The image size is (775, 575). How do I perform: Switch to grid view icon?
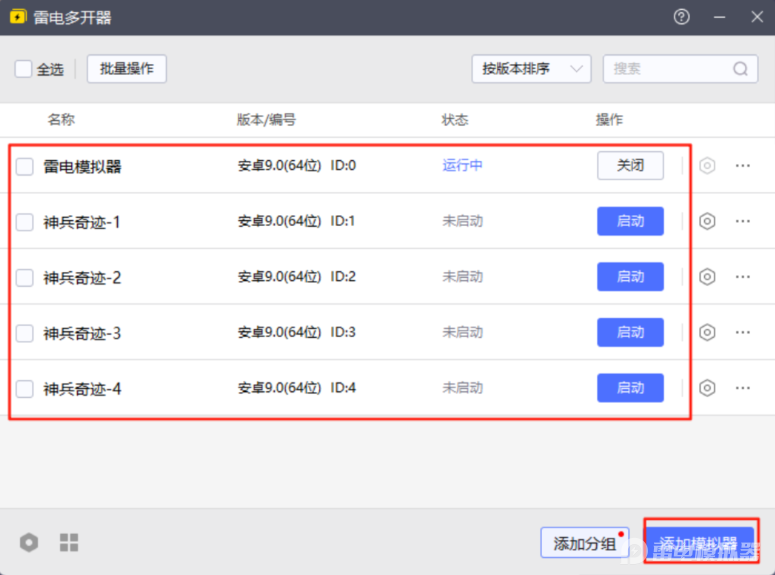(69, 543)
